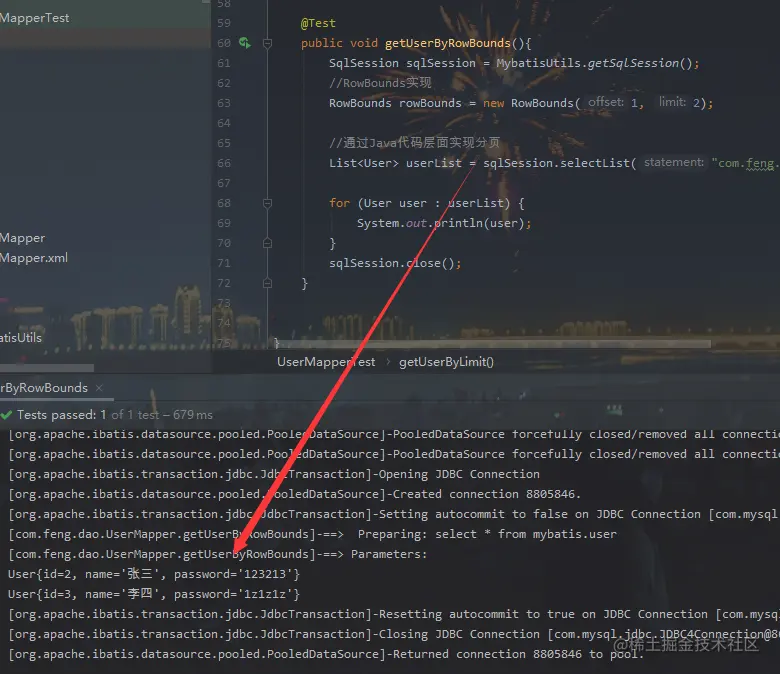Click the //RowBounds实现 comment on line 62
780x674 pixels.
[x=380, y=83]
